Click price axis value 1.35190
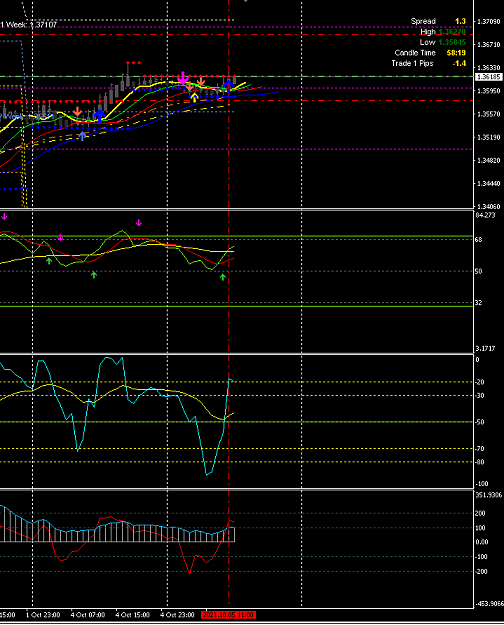Viewport: 504px width, 625px height. click(489, 137)
